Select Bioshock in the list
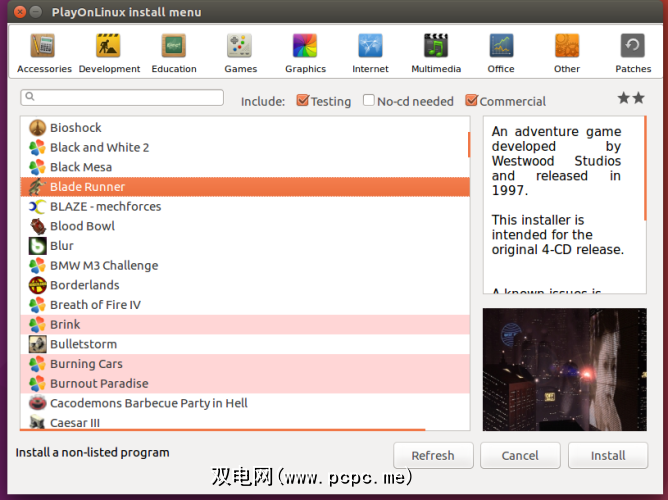 (x=245, y=127)
